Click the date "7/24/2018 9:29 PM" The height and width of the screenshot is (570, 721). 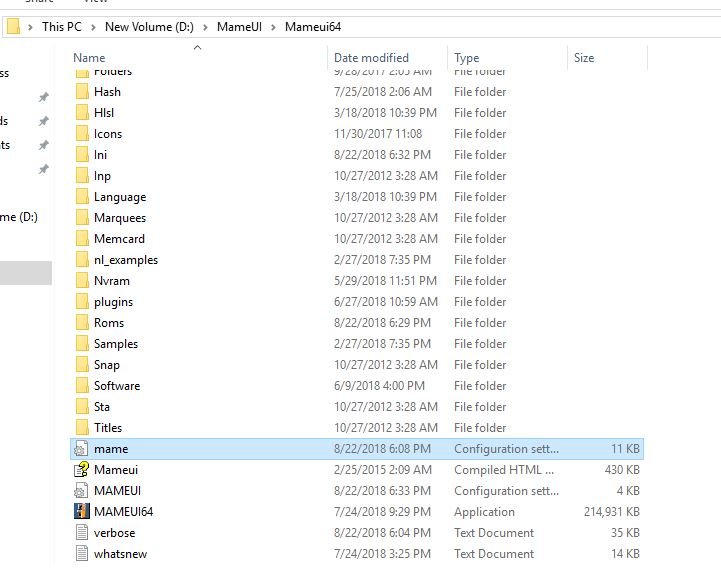pyautogui.click(x=382, y=512)
